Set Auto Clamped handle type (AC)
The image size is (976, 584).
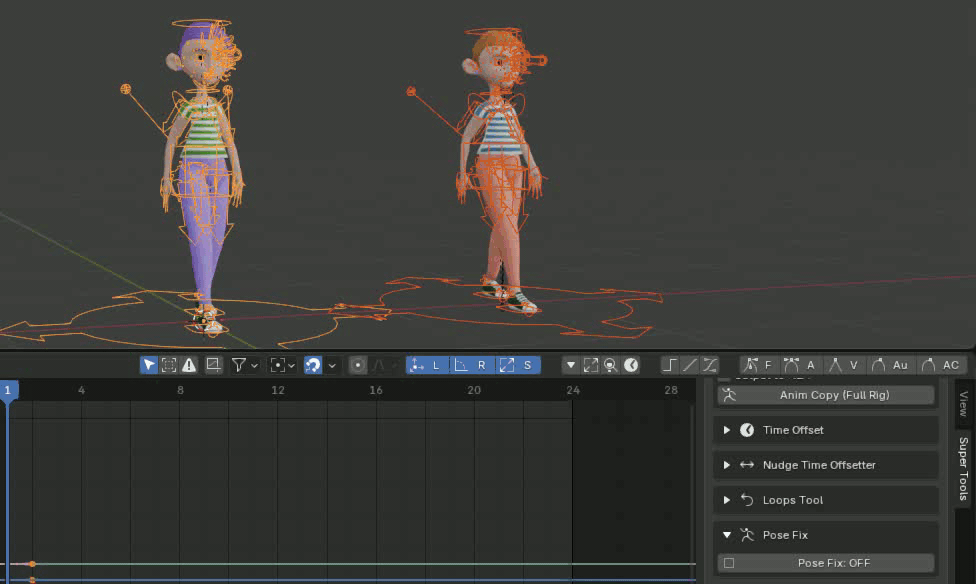[941, 365]
